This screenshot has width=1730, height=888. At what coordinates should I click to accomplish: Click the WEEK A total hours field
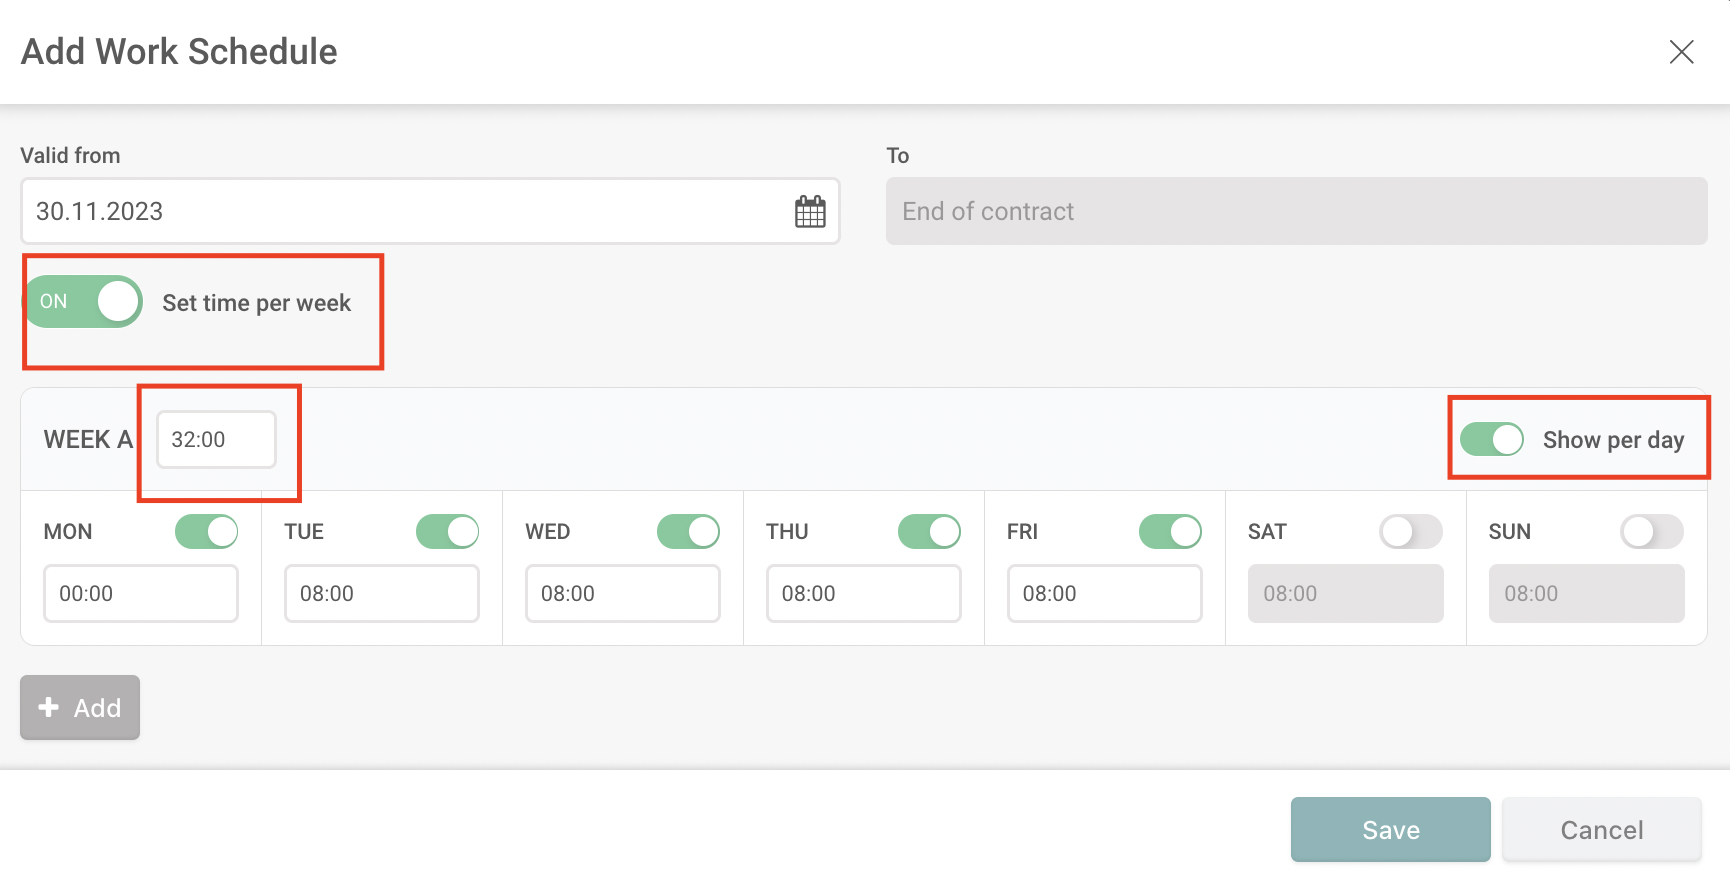(216, 439)
